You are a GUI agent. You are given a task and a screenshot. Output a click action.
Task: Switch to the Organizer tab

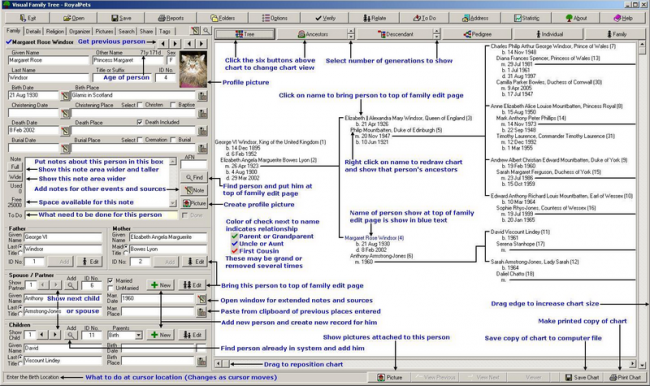tap(80, 32)
